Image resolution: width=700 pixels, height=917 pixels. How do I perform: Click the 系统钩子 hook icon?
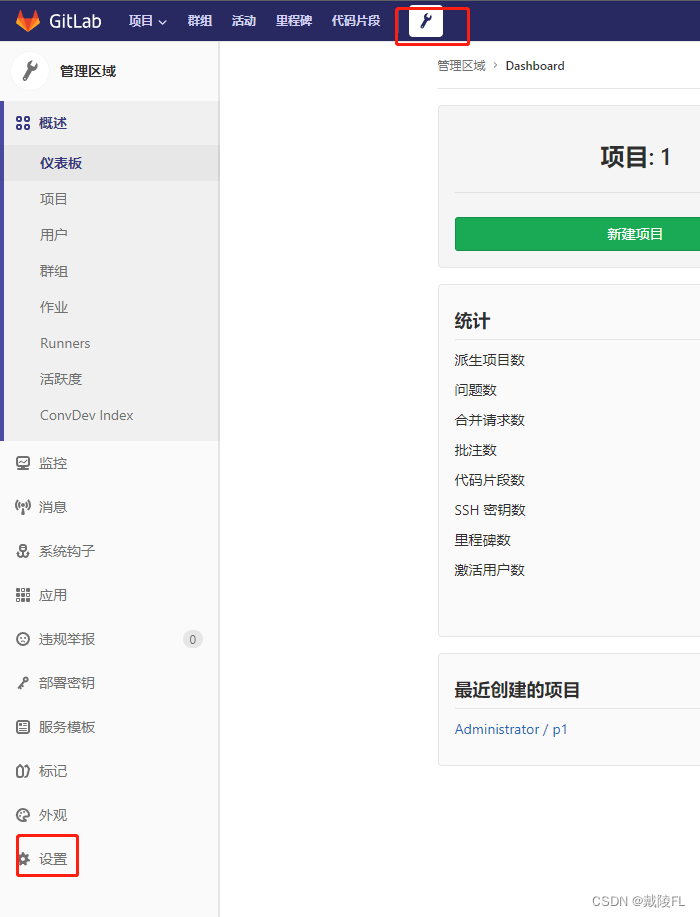click(x=23, y=551)
